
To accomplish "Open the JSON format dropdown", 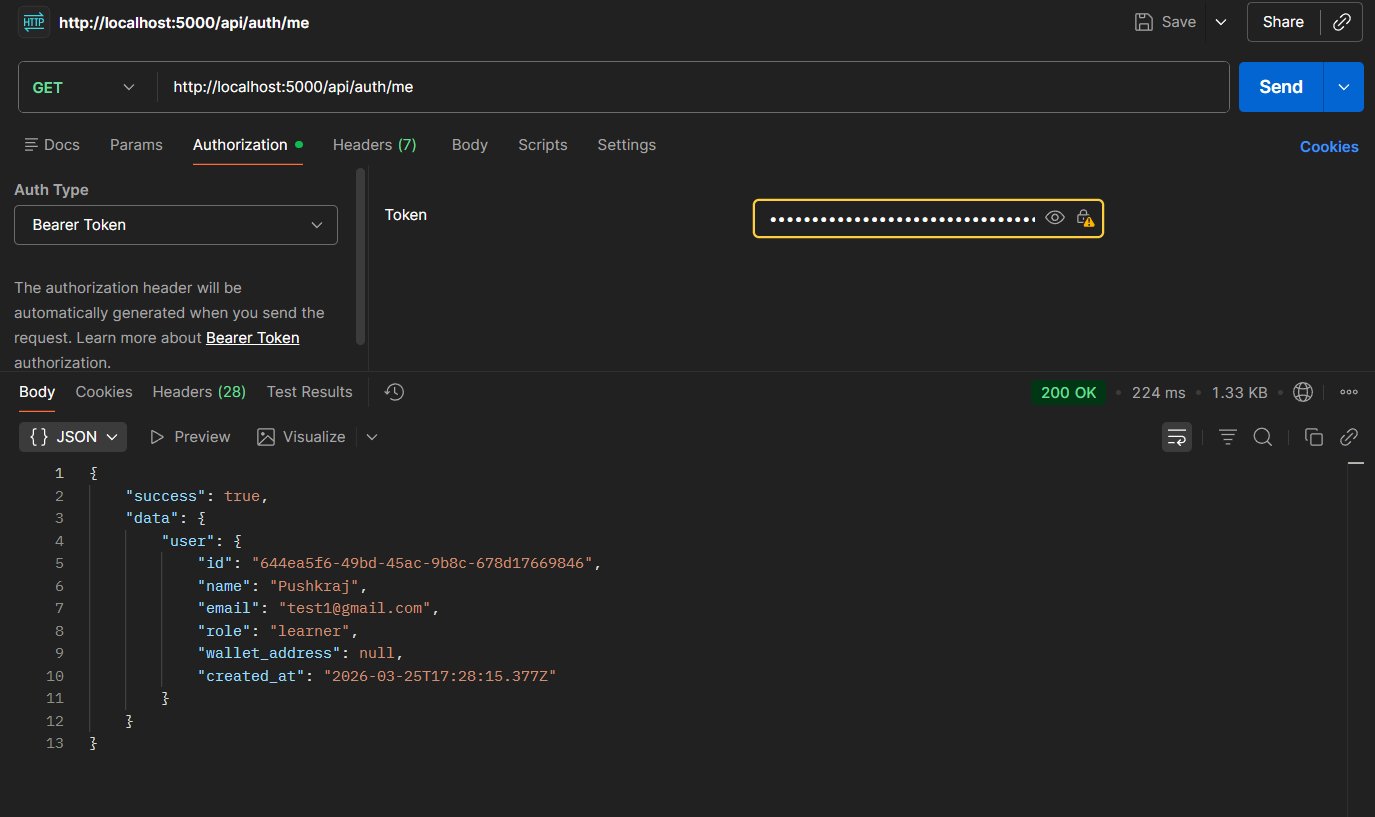I will click(74, 437).
